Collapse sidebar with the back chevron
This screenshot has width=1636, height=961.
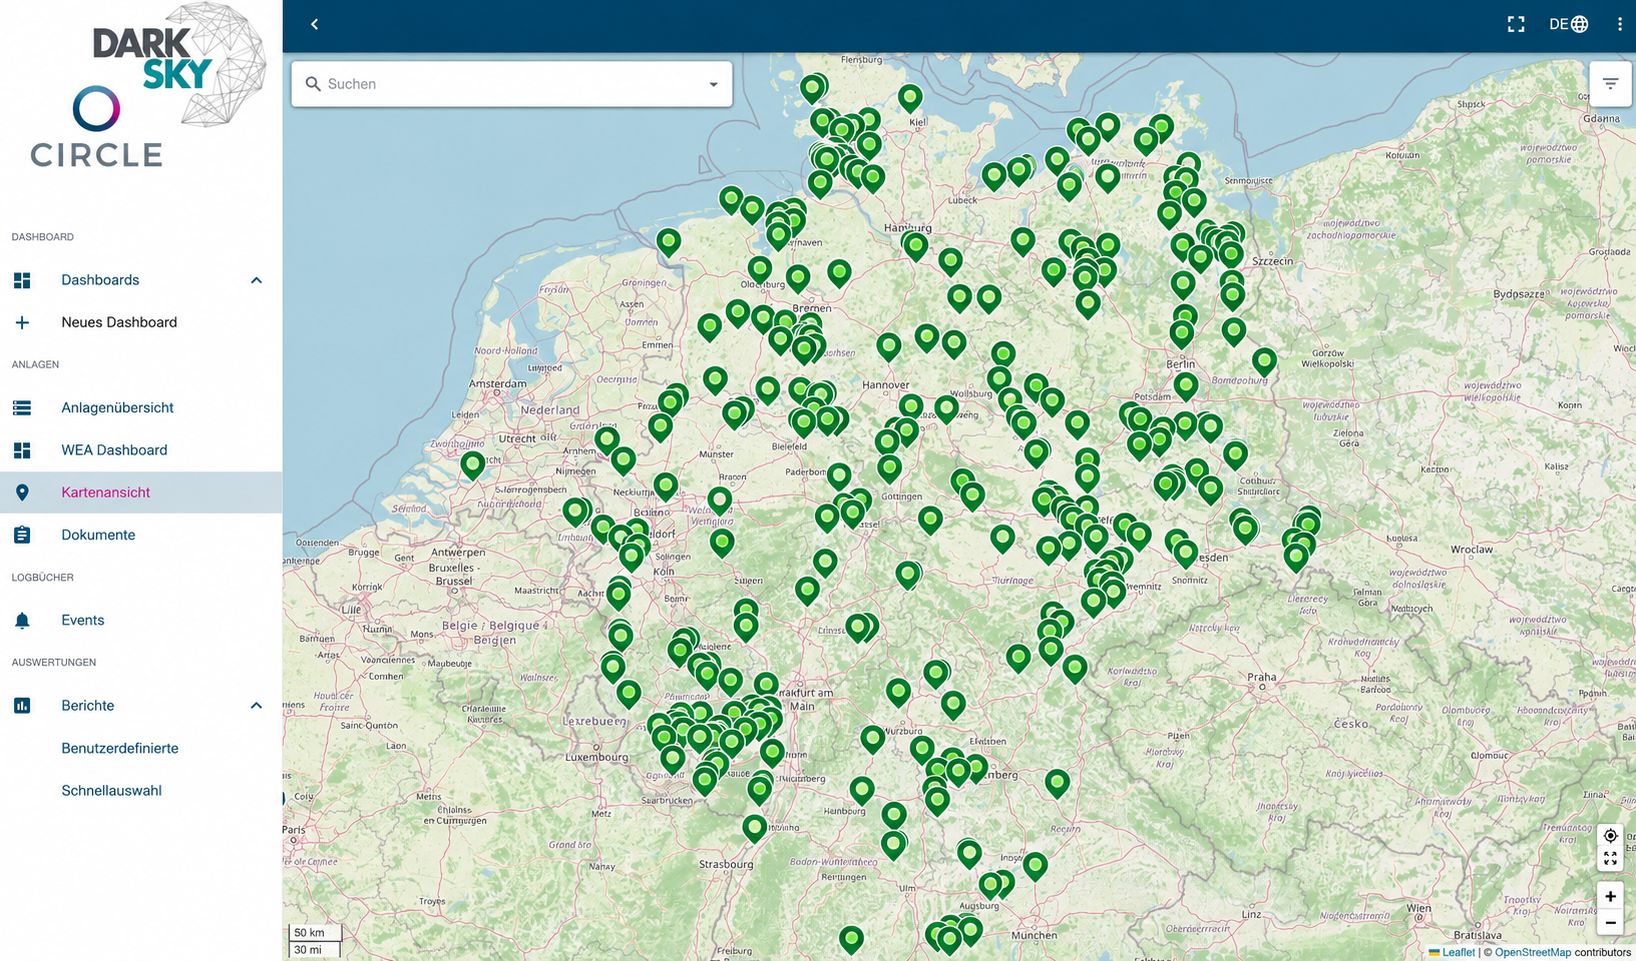click(x=314, y=24)
